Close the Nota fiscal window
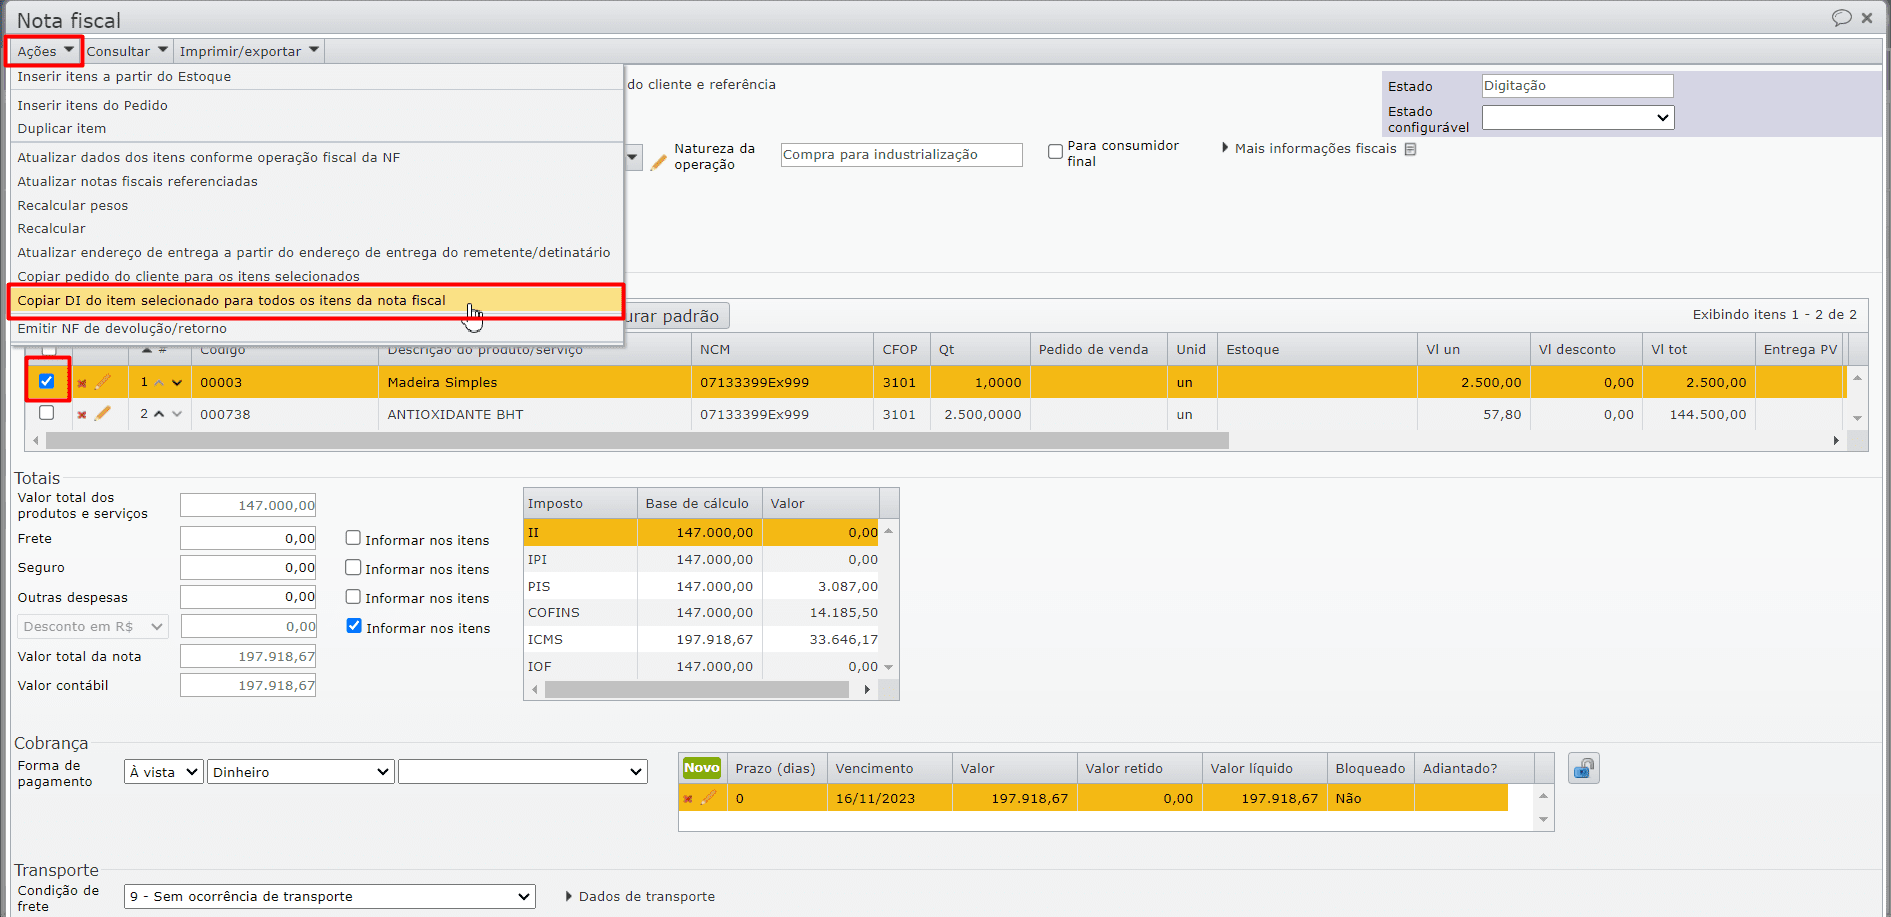Viewport: 1891px width, 917px height. pos(1867,18)
